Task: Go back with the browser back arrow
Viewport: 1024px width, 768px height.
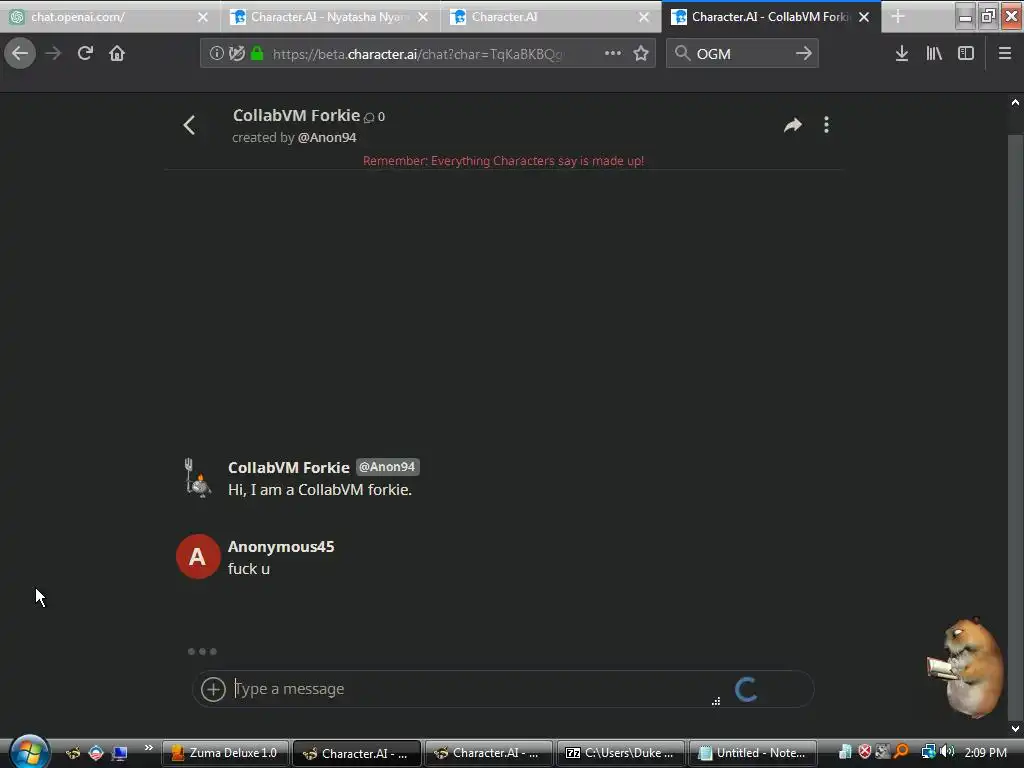Action: coord(20,54)
